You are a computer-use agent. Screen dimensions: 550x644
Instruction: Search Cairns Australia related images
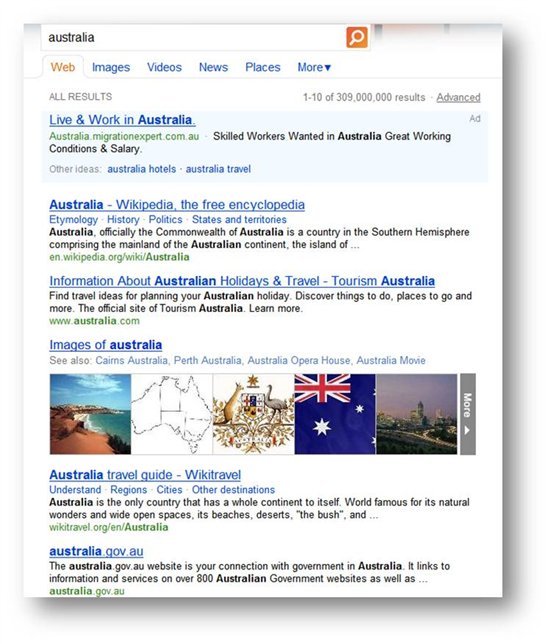tap(131, 361)
